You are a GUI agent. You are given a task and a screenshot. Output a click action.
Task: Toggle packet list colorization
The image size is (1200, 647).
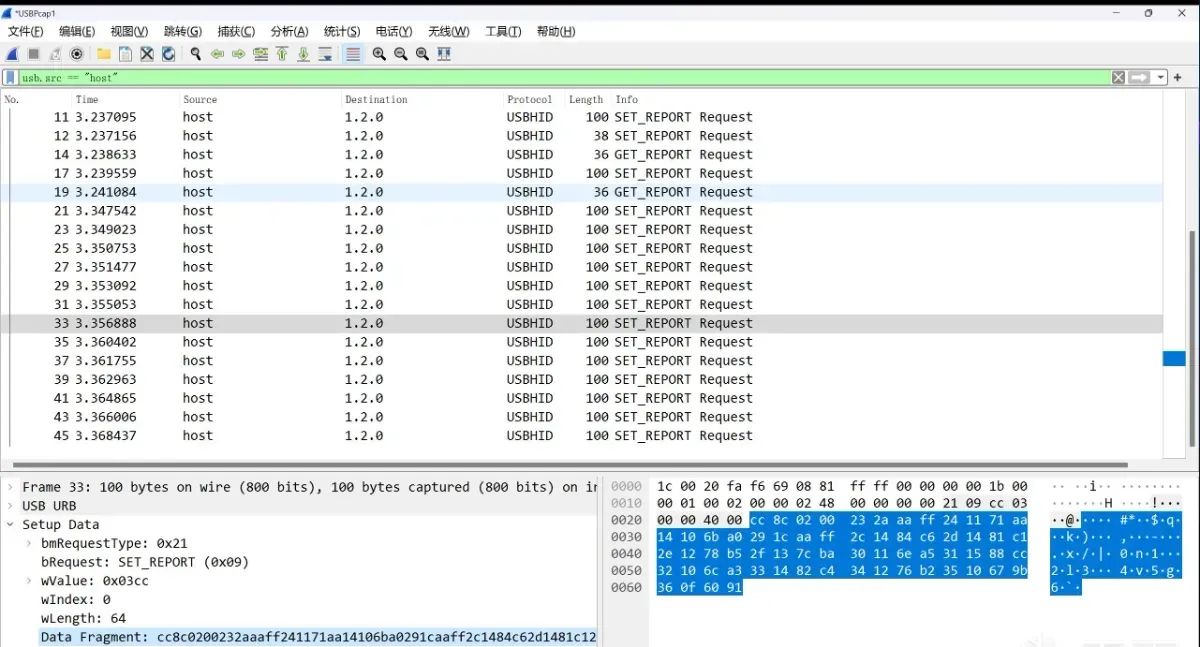(x=353, y=54)
